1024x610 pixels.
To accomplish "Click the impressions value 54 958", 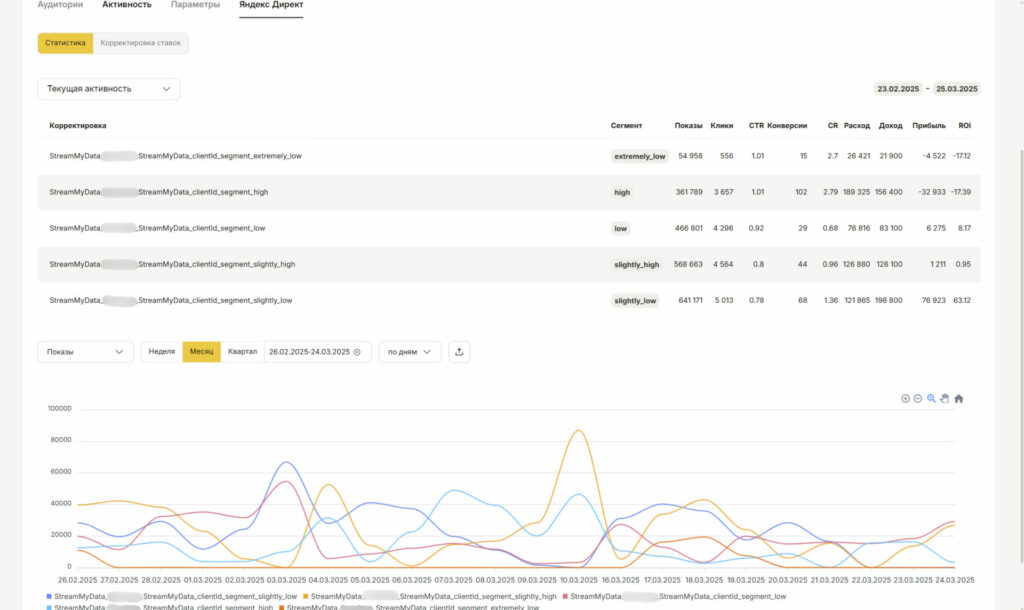I will pyautogui.click(x=690, y=156).
